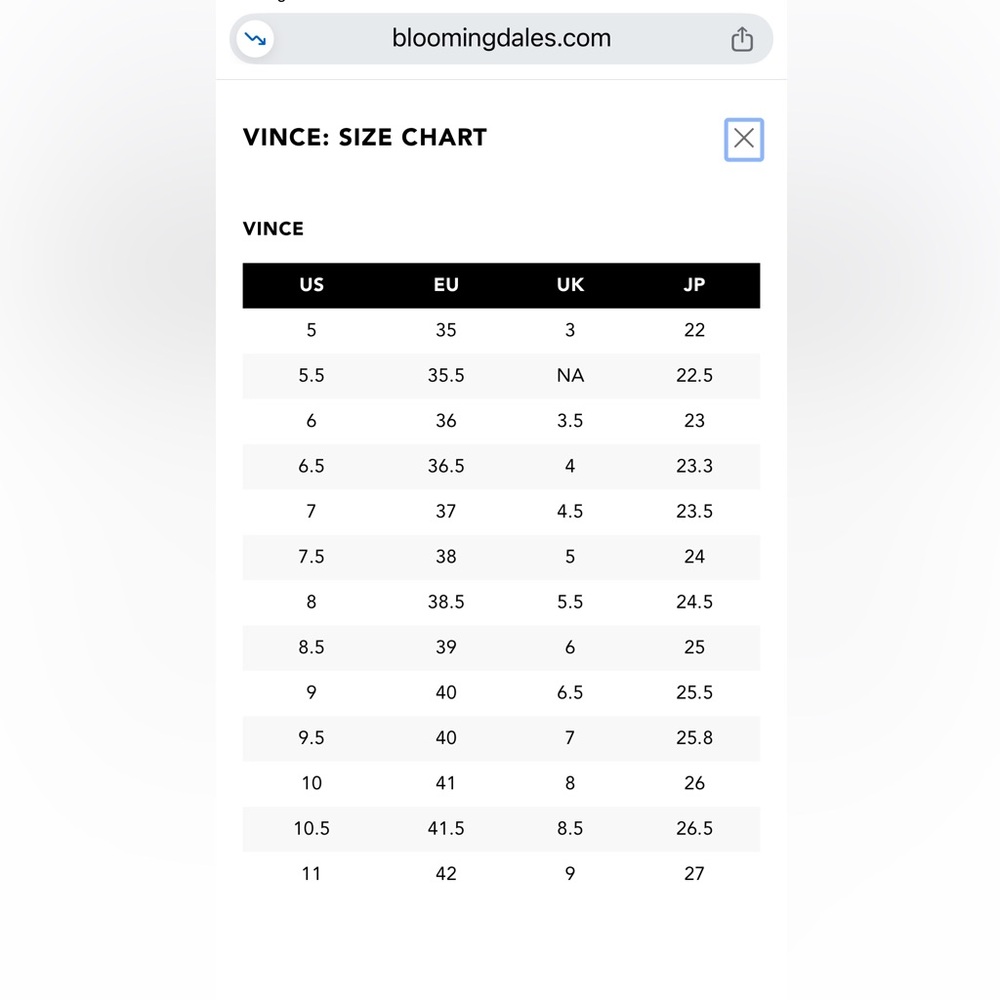This screenshot has width=1000, height=1000.
Task: Click the NA cell in UK column
Action: (x=570, y=376)
